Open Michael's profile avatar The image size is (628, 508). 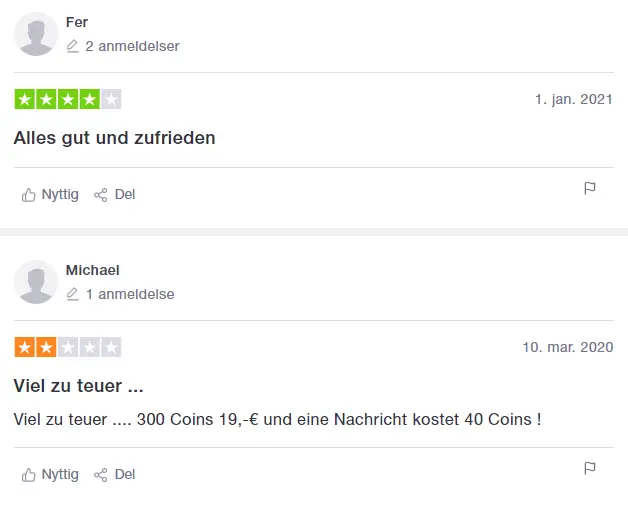point(36,282)
